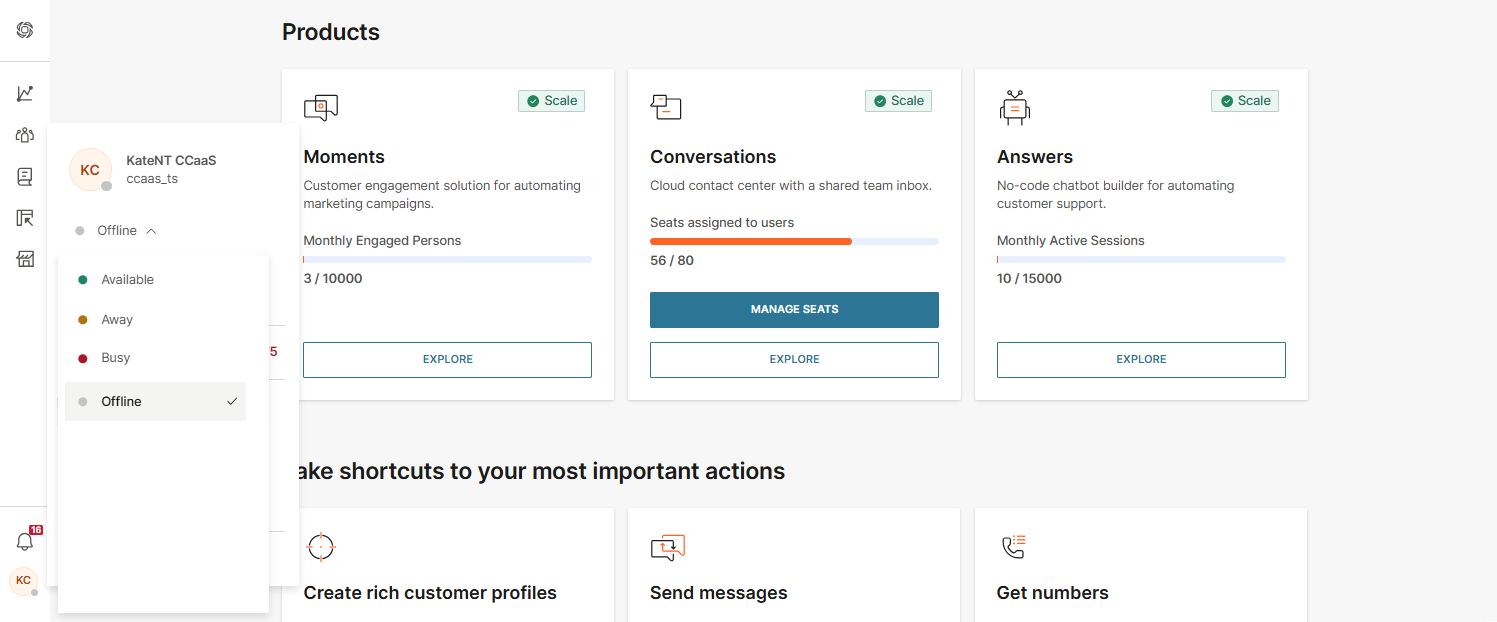Open the Marketplace storefront icon in the sidebar
Screen dimensions: 1497x622
pos(24,259)
